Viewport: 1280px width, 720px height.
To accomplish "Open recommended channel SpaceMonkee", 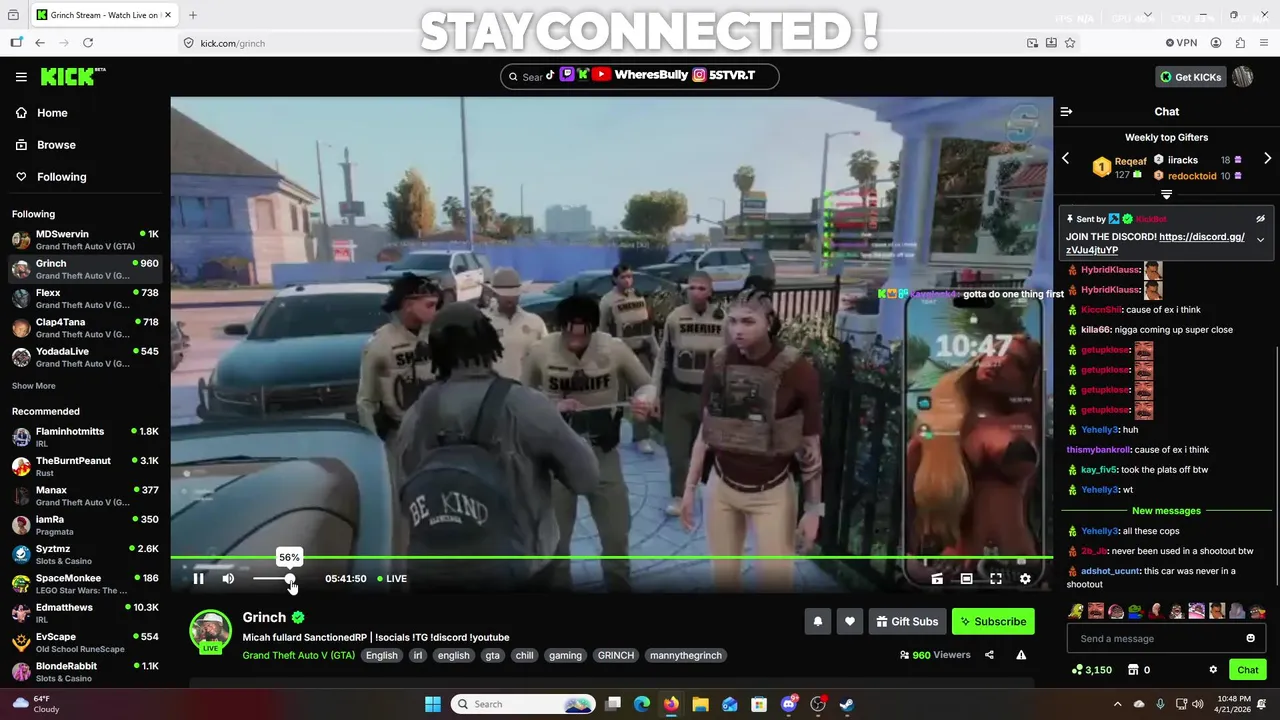I will pos(85,584).
